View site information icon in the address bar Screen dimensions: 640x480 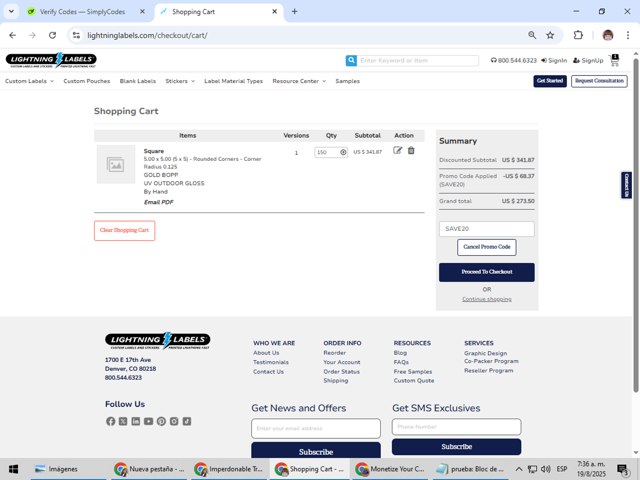[76, 35]
